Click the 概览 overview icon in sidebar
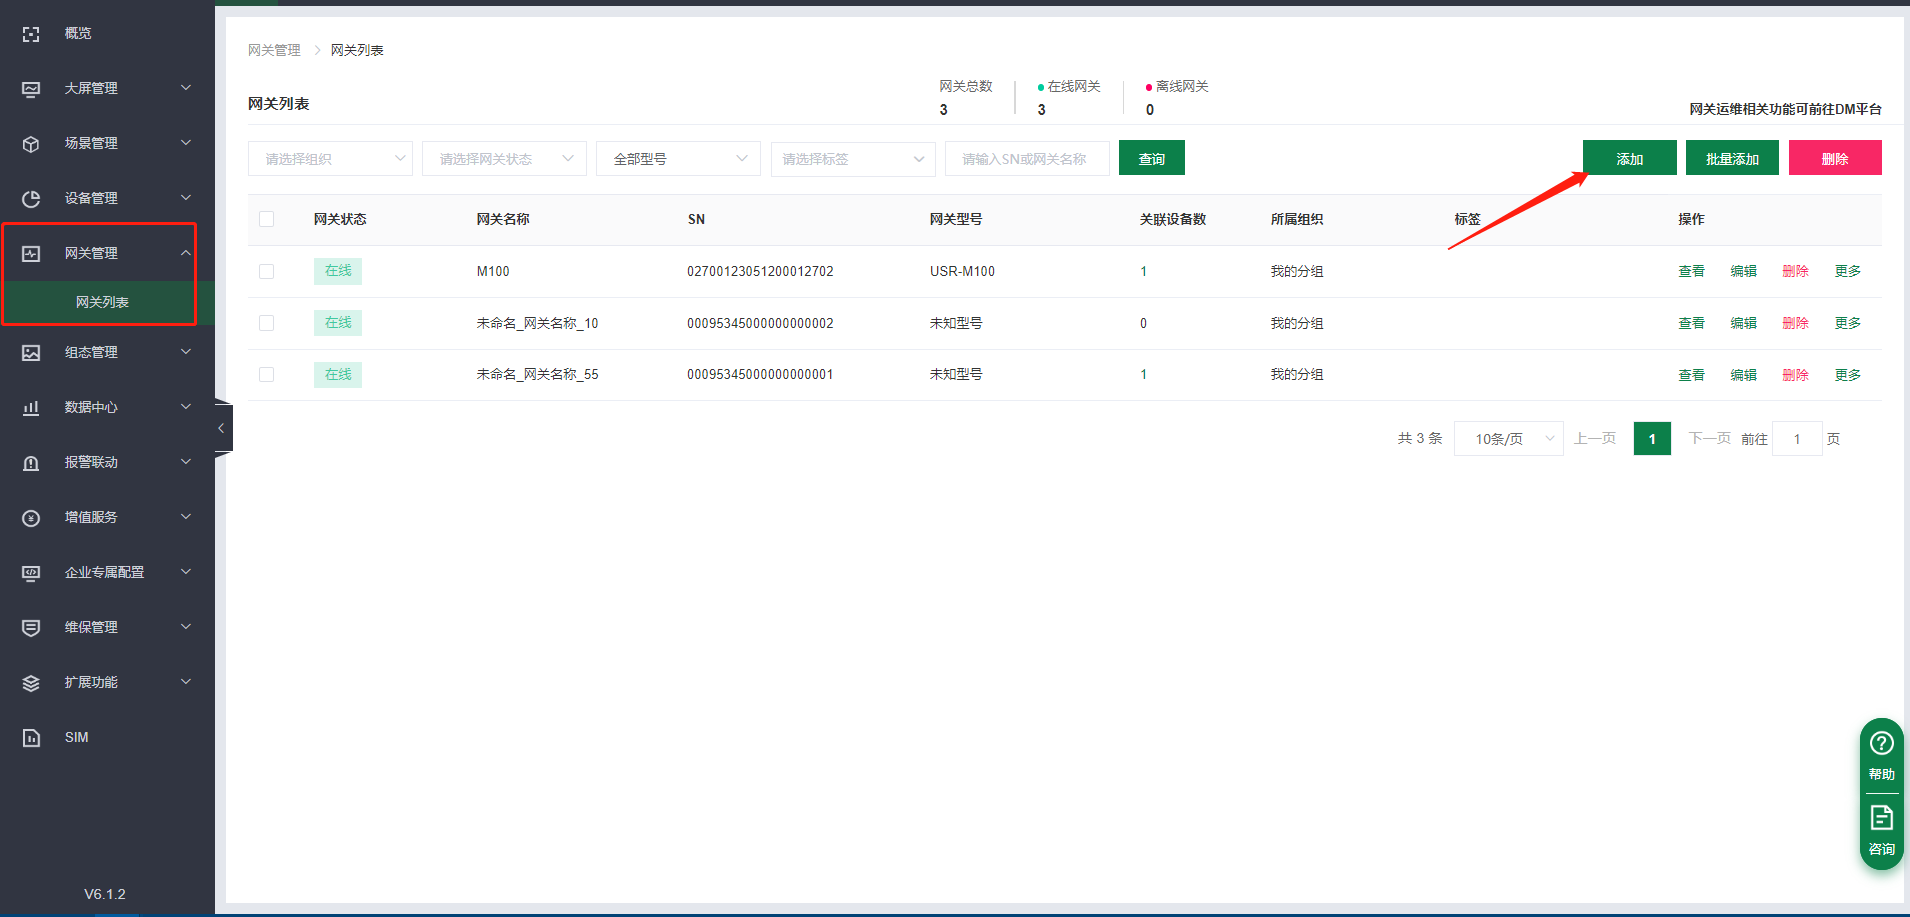Screen dimensions: 1910x917 31,34
